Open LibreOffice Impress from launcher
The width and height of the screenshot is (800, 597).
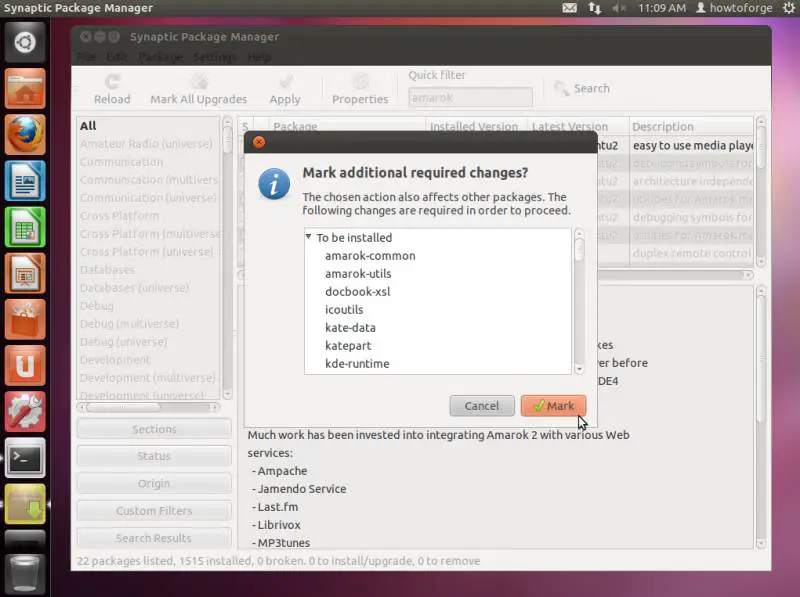point(25,273)
